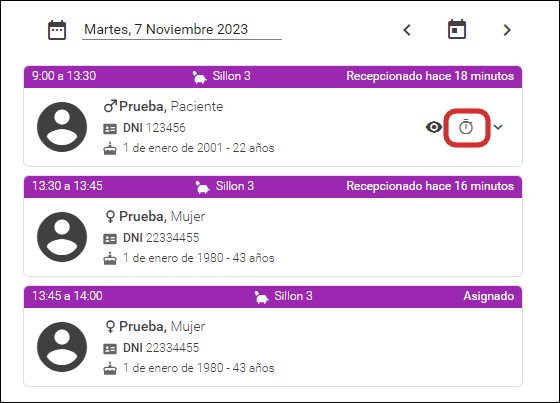560x403 pixels.
Task: Click the 'Asignado' status label
Action: point(489,296)
